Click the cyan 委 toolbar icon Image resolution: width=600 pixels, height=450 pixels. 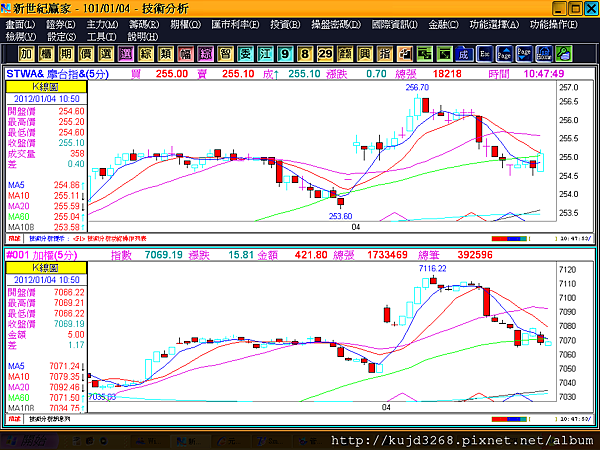[245, 54]
